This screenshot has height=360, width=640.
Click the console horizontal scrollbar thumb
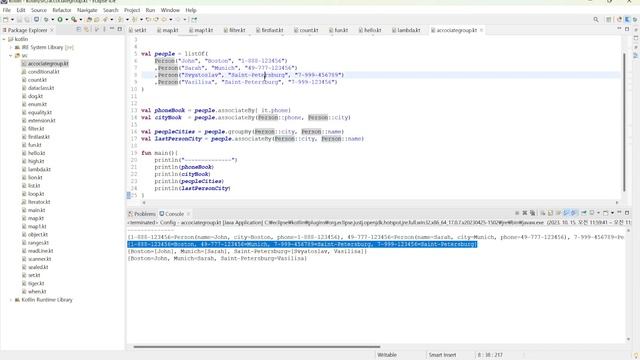[257, 347]
